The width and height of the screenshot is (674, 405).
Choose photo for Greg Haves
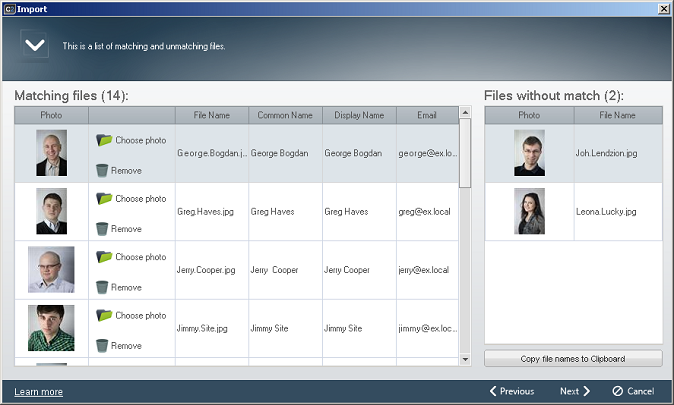(x=131, y=199)
